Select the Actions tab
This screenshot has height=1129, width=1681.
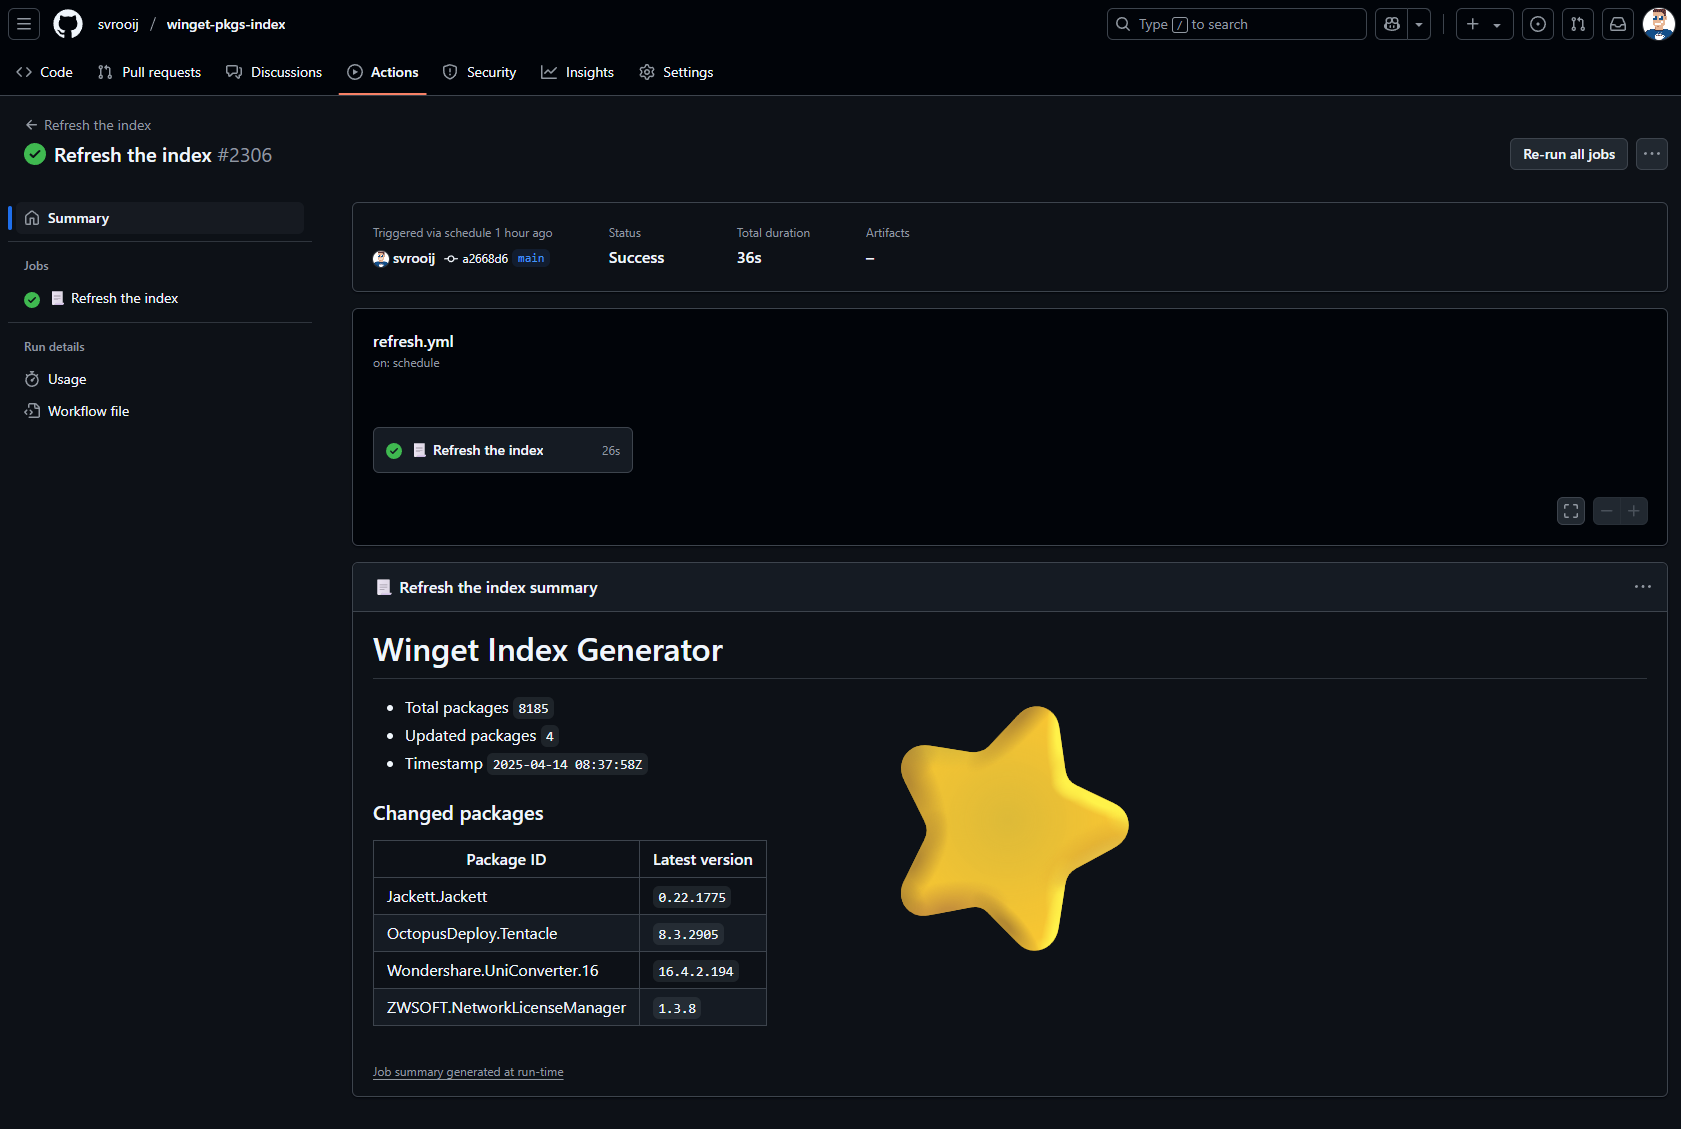pyautogui.click(x=383, y=72)
